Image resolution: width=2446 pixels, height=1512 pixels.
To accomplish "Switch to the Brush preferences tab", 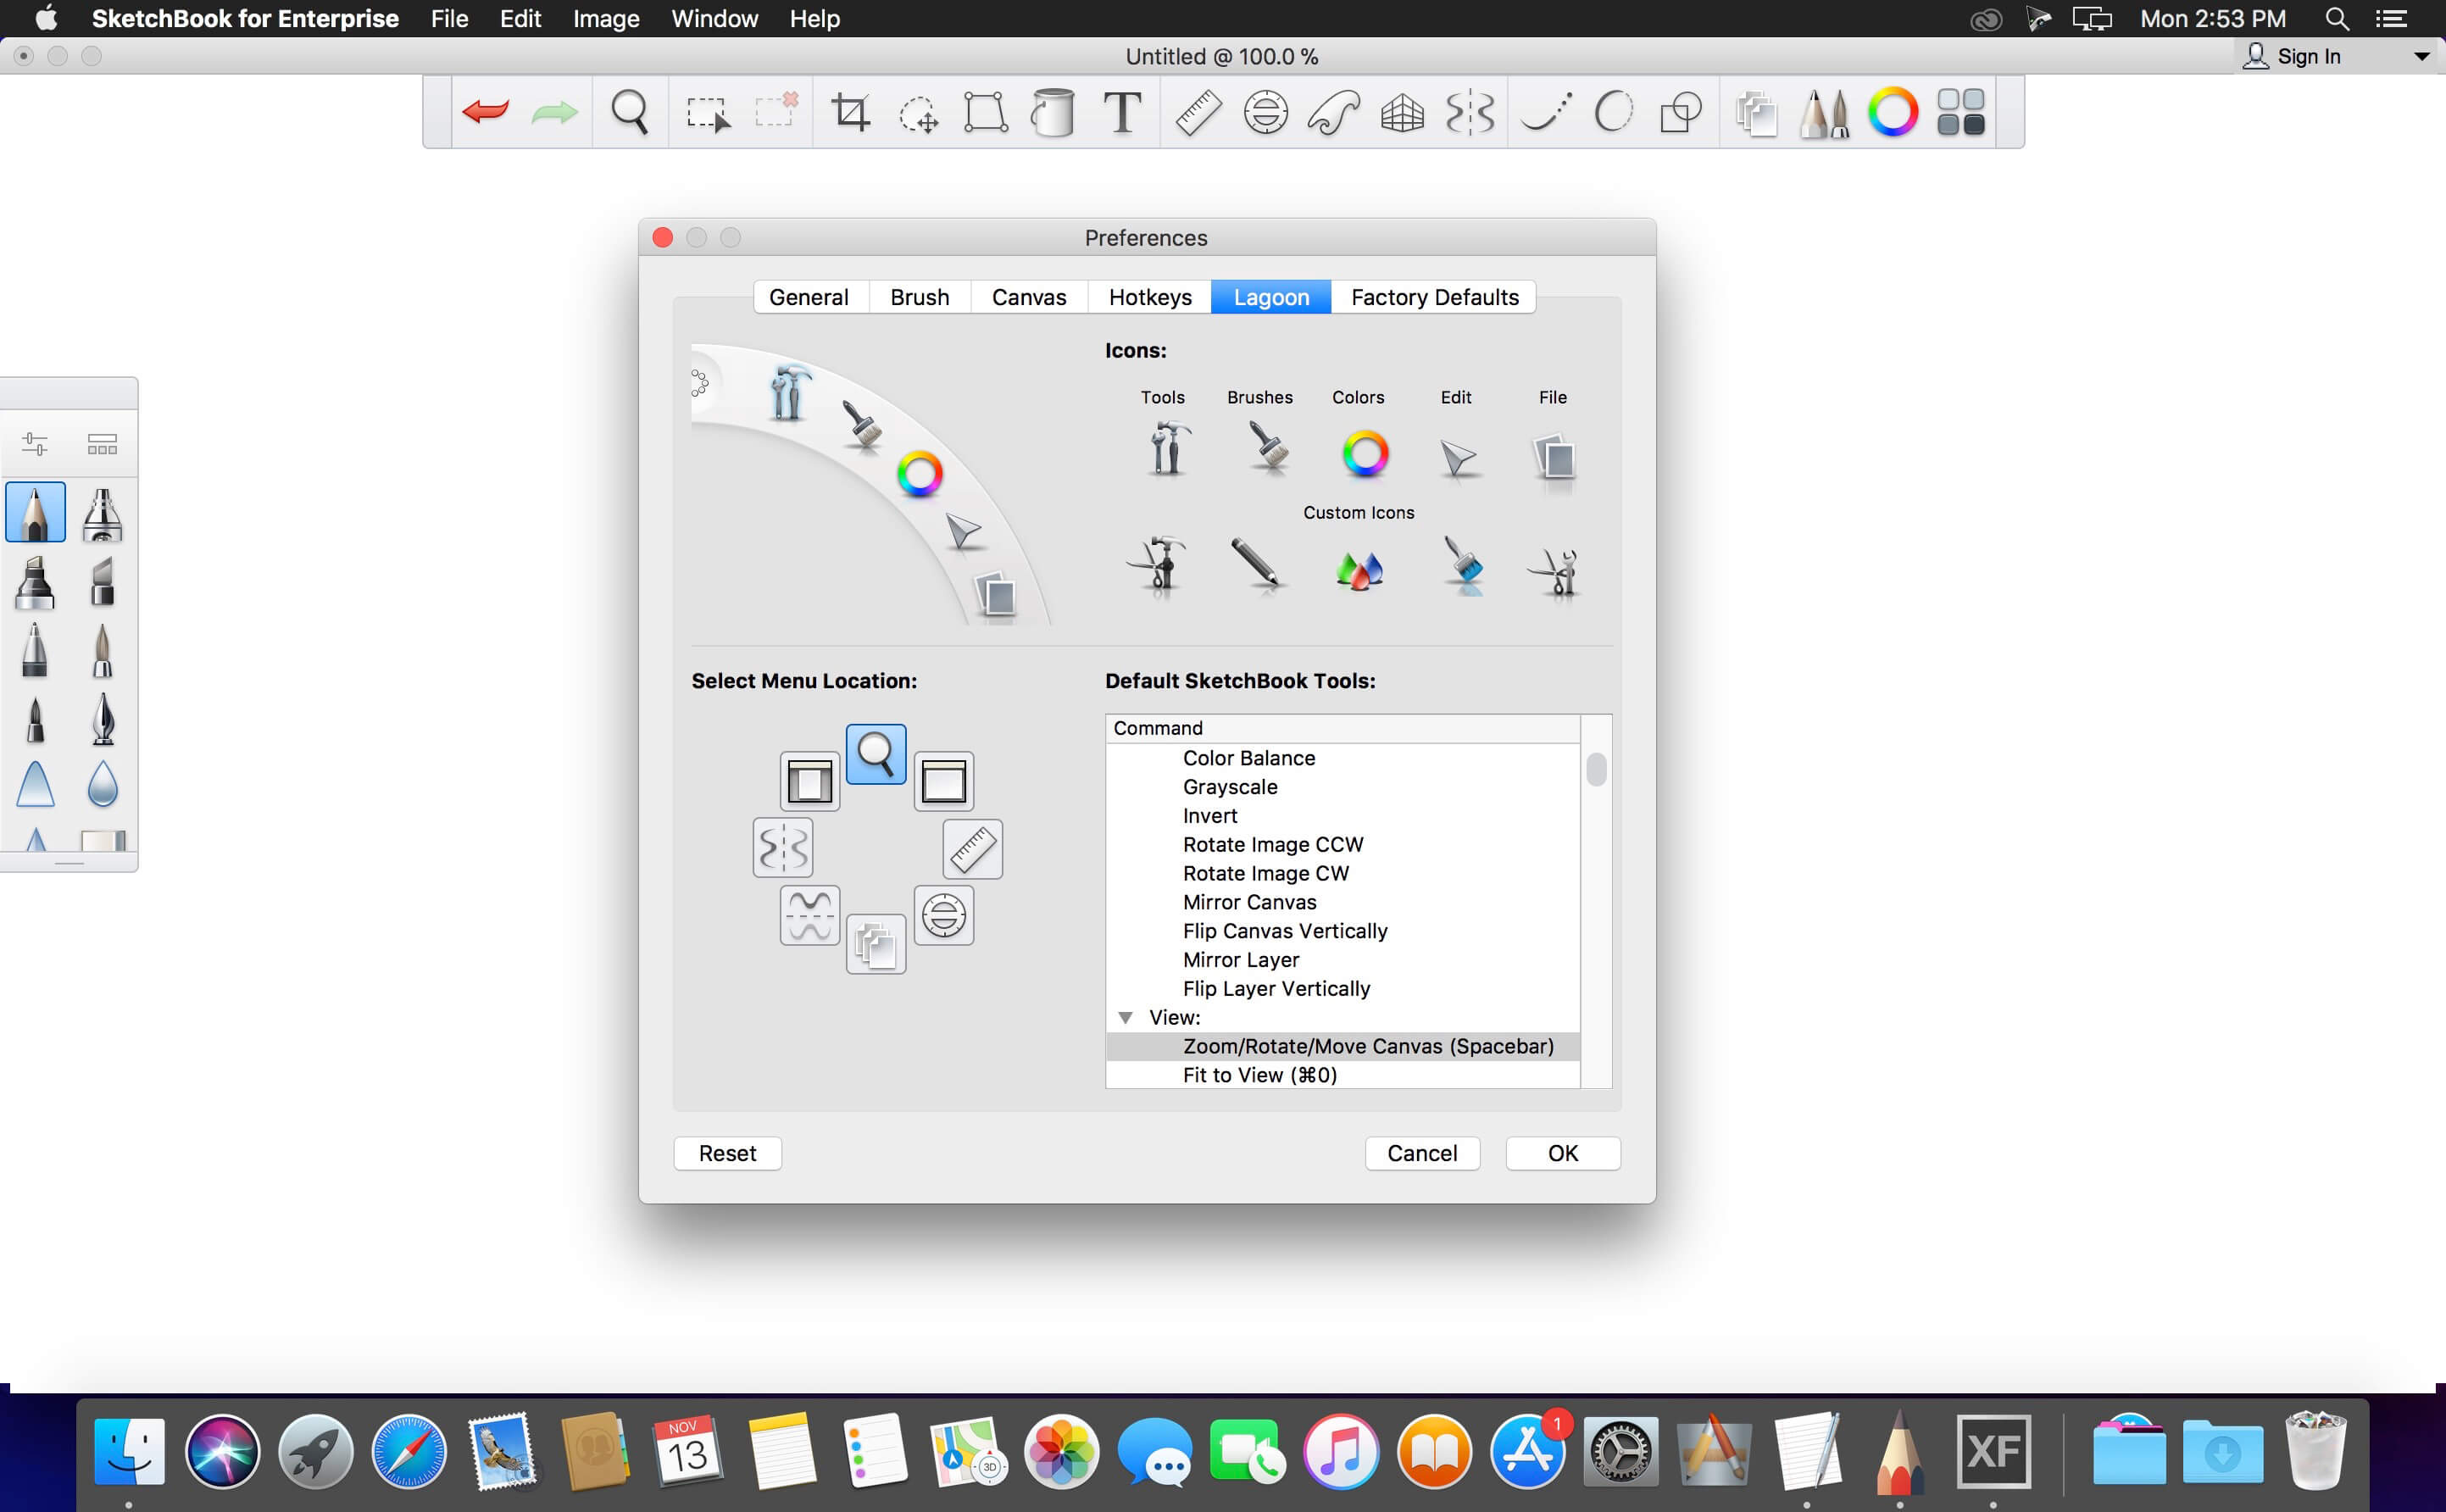I will tap(920, 297).
